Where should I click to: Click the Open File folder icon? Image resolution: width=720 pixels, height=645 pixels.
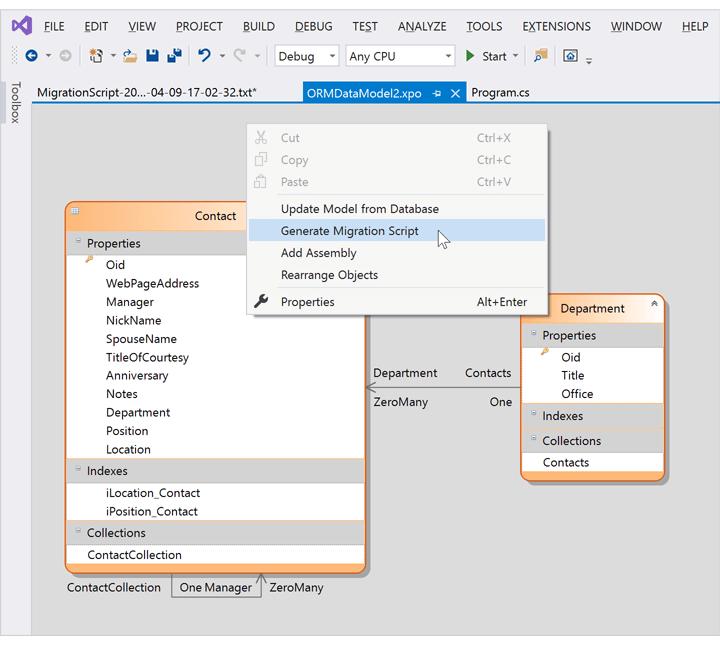point(130,56)
